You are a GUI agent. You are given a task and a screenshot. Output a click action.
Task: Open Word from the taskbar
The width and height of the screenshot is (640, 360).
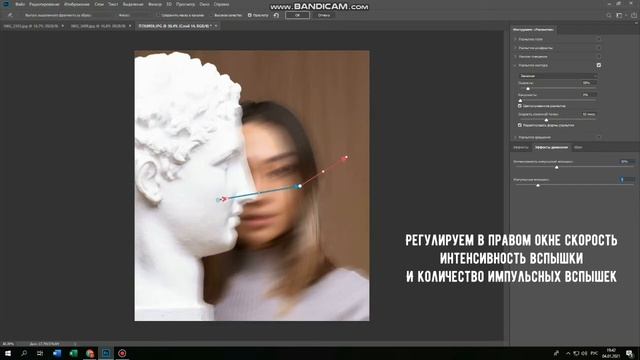pos(57,353)
